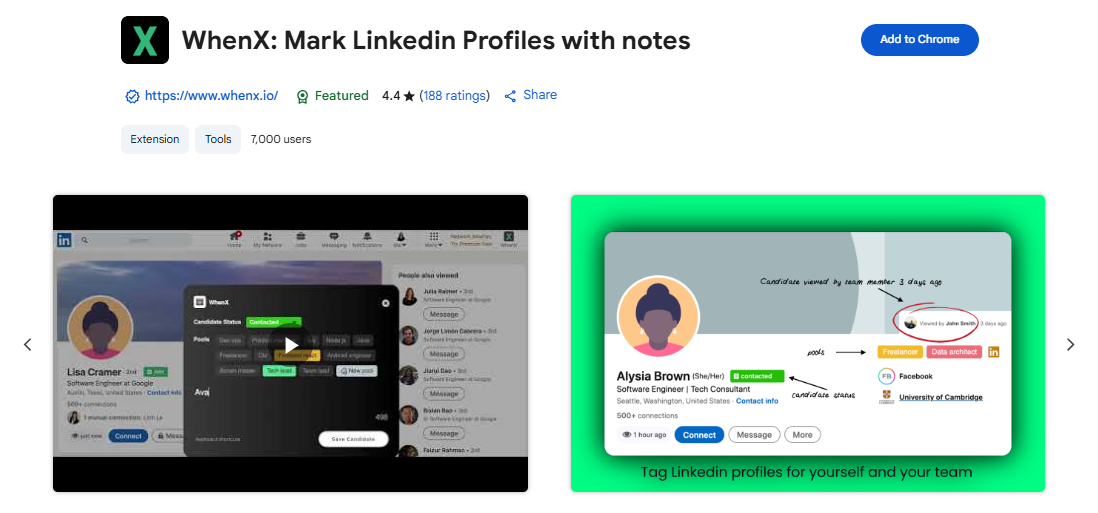Click the WhenX extension logo icon
Image resolution: width=1098 pixels, height=513 pixels.
pyautogui.click(x=145, y=40)
